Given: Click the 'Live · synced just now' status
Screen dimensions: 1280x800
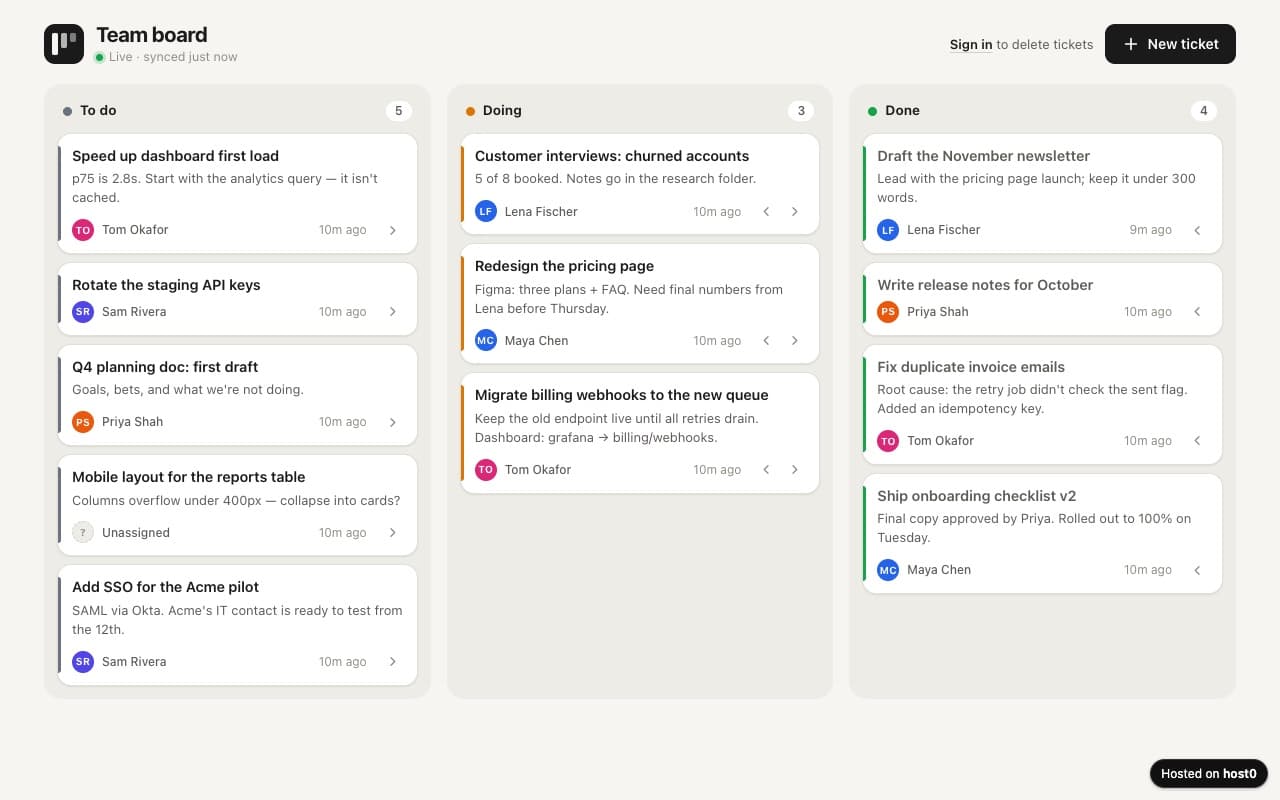Looking at the screenshot, I should (166, 57).
